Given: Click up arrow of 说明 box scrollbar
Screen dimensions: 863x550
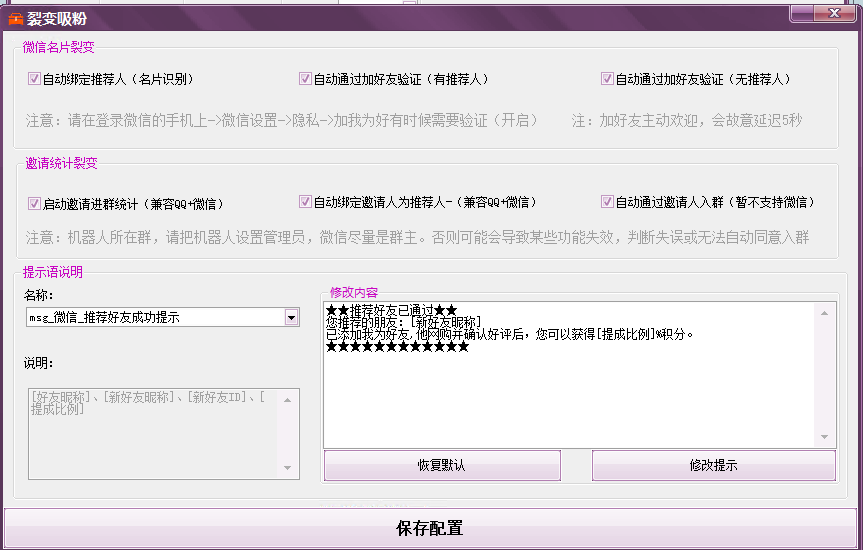Looking at the screenshot, I should click(289, 399).
